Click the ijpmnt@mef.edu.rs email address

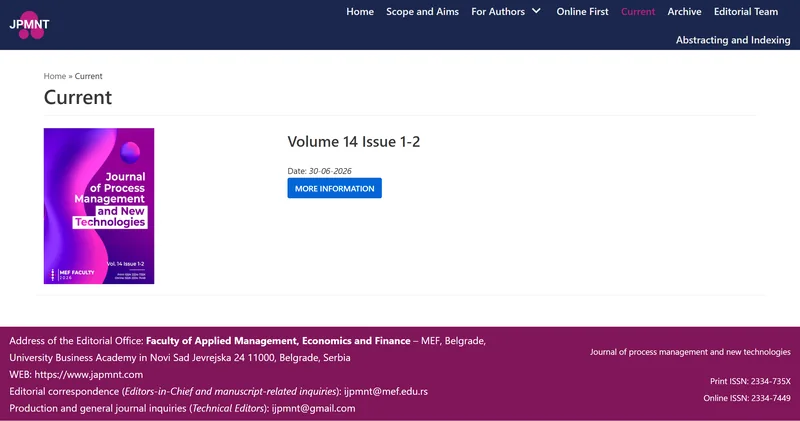point(386,391)
